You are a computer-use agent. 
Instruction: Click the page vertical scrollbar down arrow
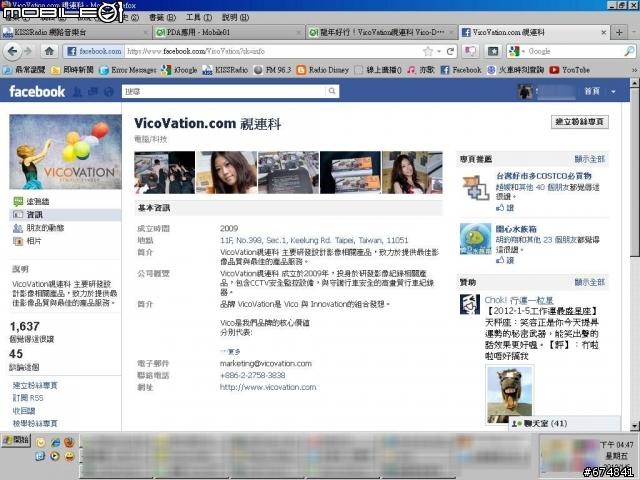[x=634, y=426]
